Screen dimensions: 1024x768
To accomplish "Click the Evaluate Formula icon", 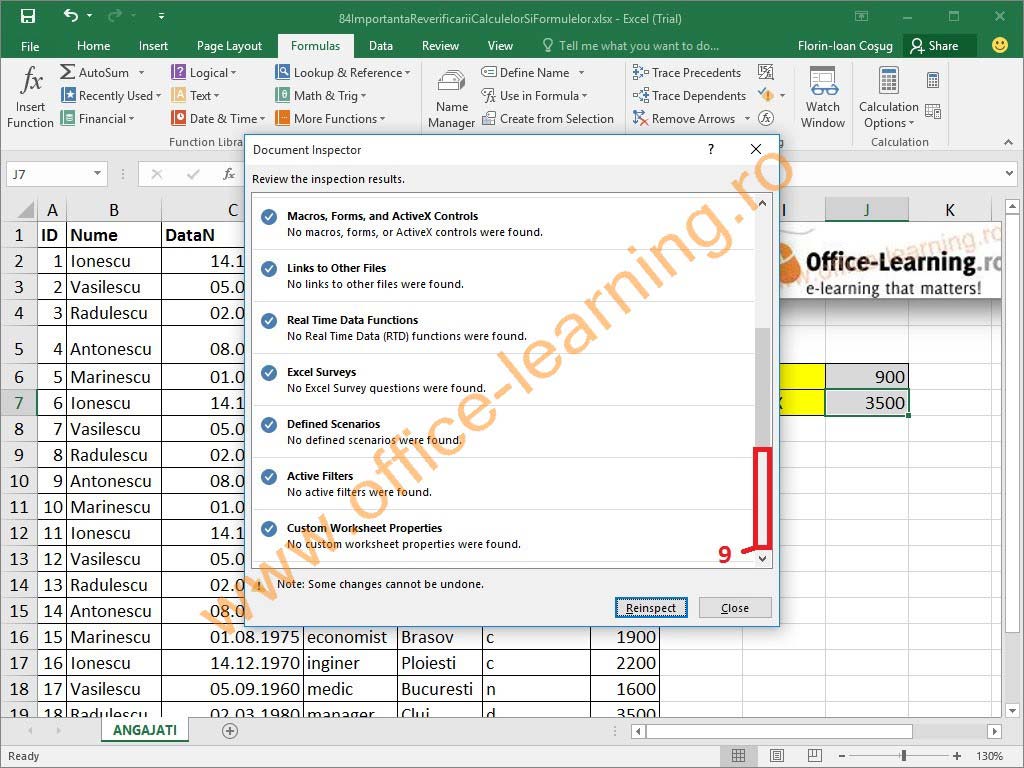I will pyautogui.click(x=765, y=118).
